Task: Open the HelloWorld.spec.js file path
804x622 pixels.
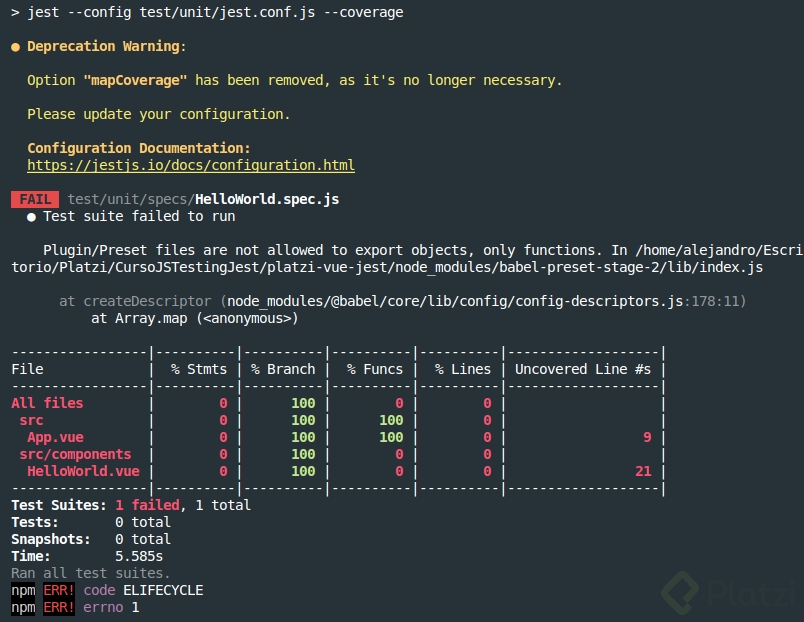Action: [203, 199]
